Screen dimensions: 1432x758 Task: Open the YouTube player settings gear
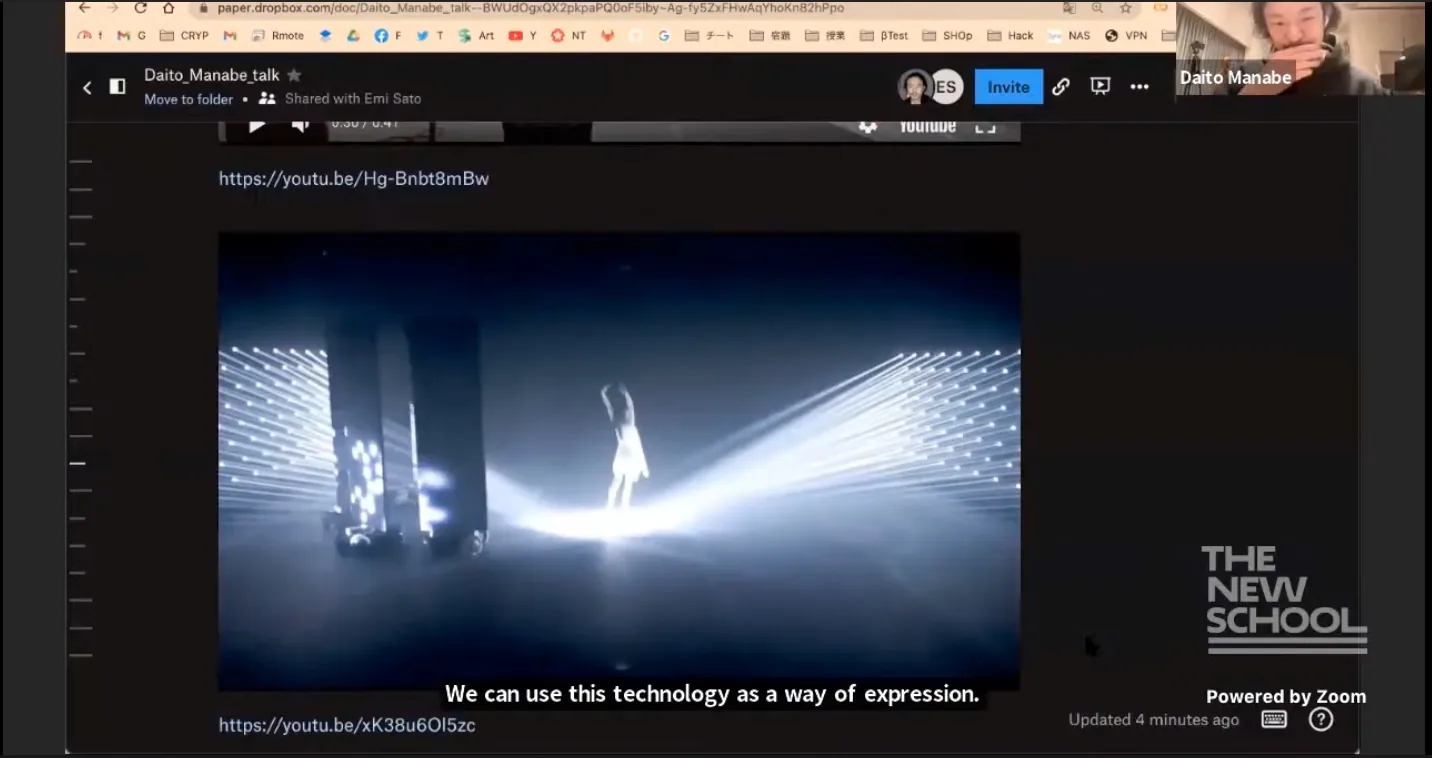(868, 128)
